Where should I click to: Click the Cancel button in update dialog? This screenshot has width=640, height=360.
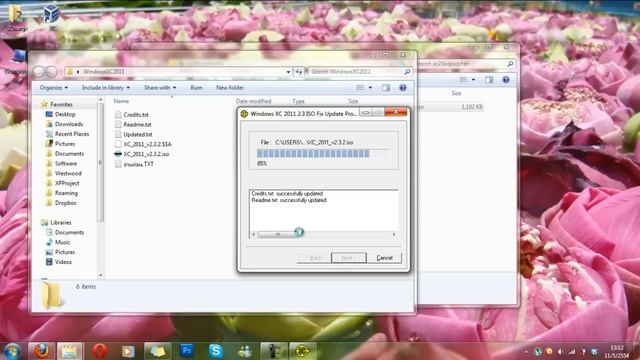tap(384, 258)
